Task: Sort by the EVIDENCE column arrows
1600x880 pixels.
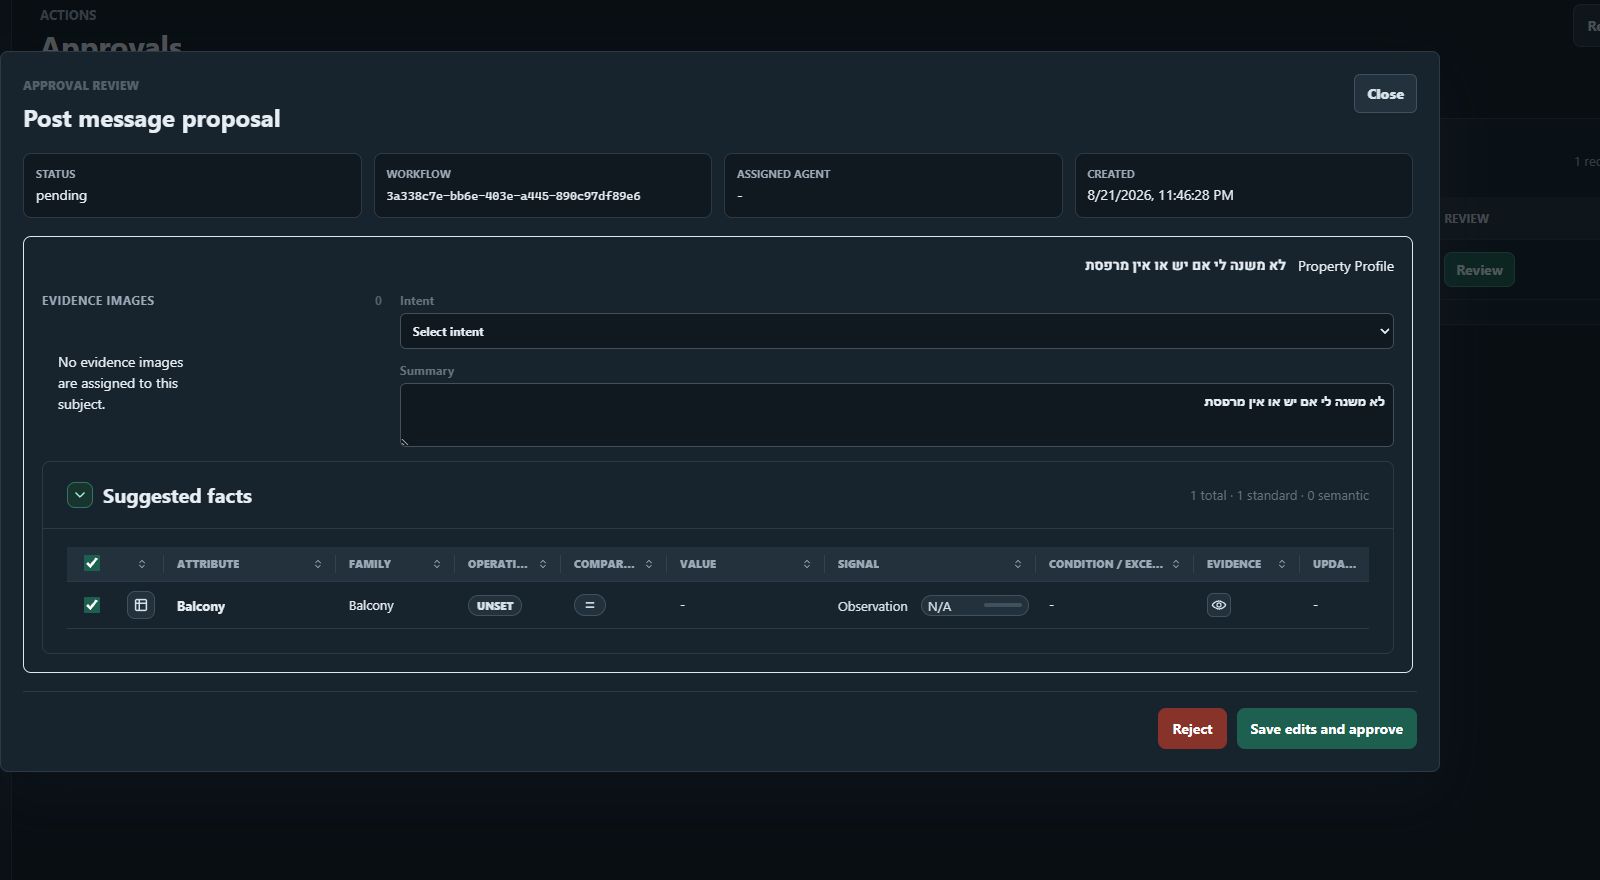Action: [x=1282, y=564]
